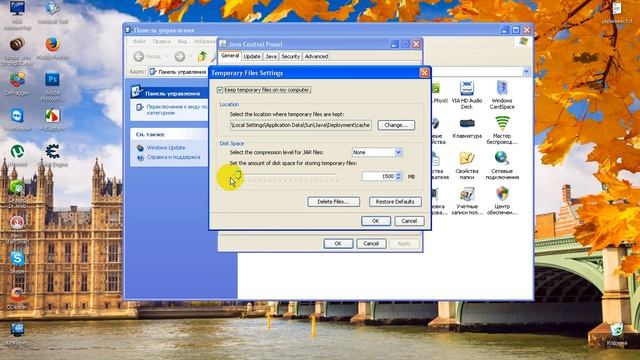Click FSCapture desktop icon

(52, 120)
